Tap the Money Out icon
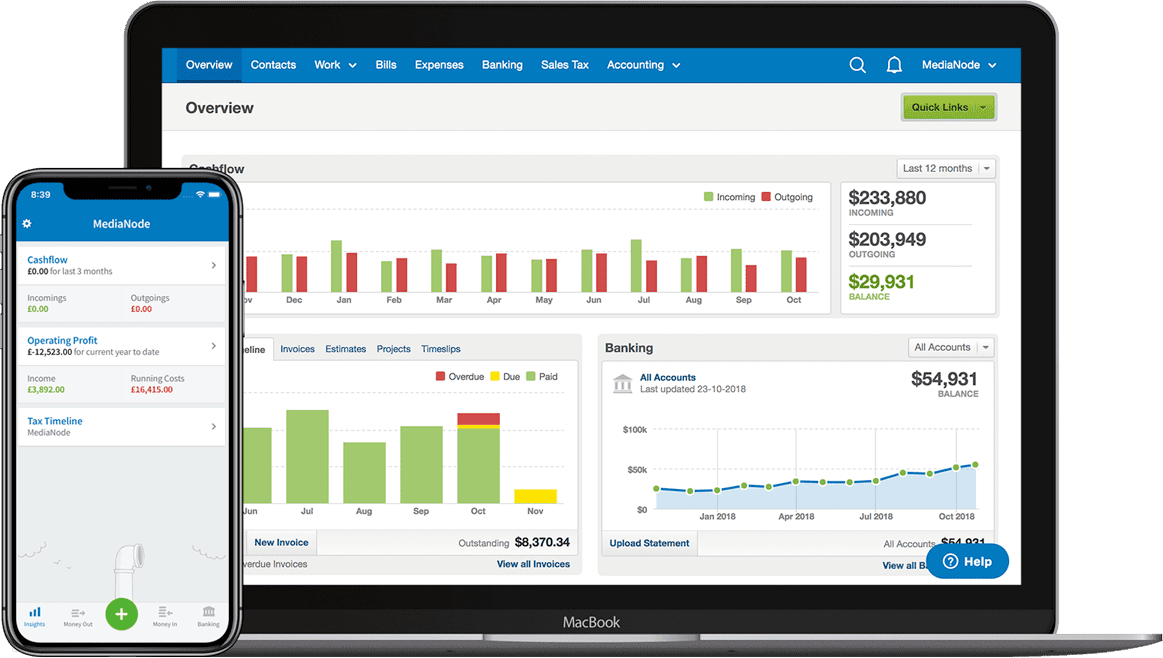 (x=79, y=614)
